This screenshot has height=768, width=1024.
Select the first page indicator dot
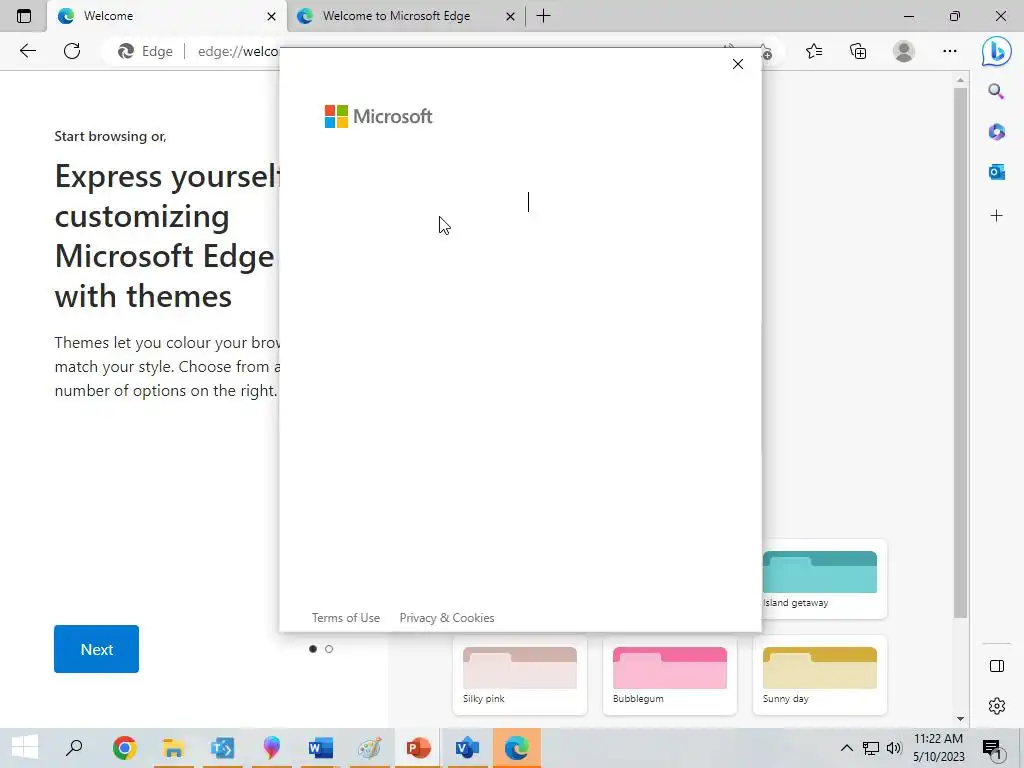[x=313, y=649]
